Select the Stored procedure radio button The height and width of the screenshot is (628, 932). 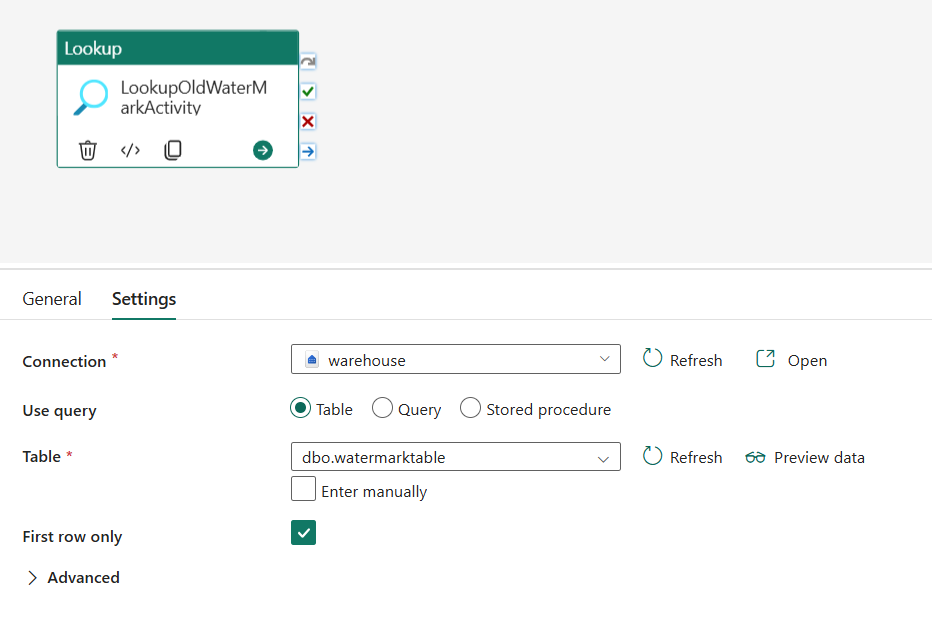[470, 408]
